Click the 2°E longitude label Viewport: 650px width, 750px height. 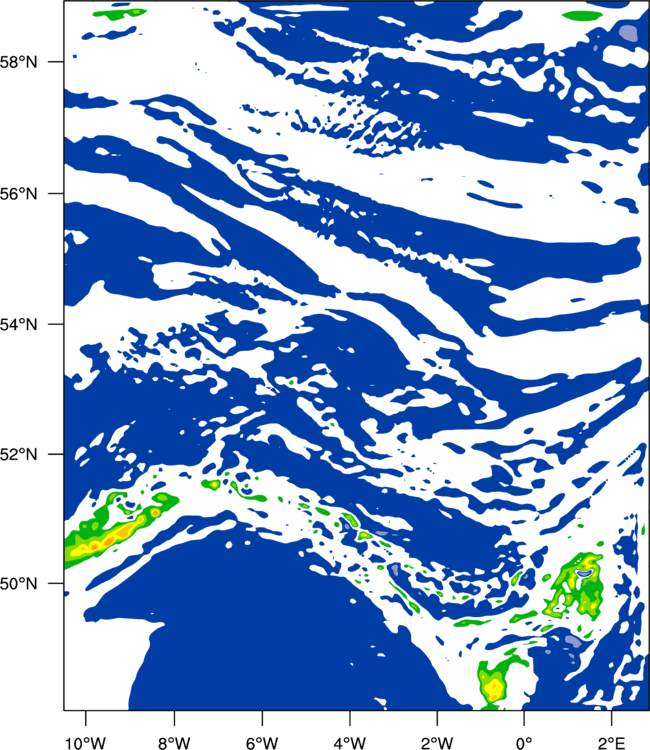point(611,743)
